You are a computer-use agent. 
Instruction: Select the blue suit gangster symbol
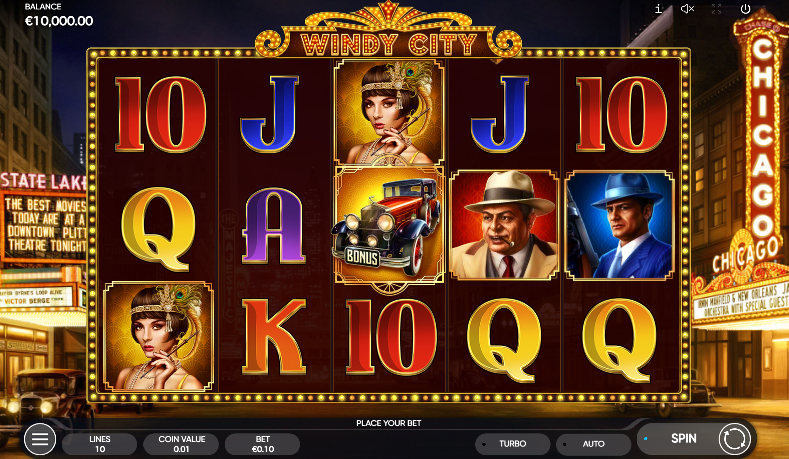click(x=619, y=225)
